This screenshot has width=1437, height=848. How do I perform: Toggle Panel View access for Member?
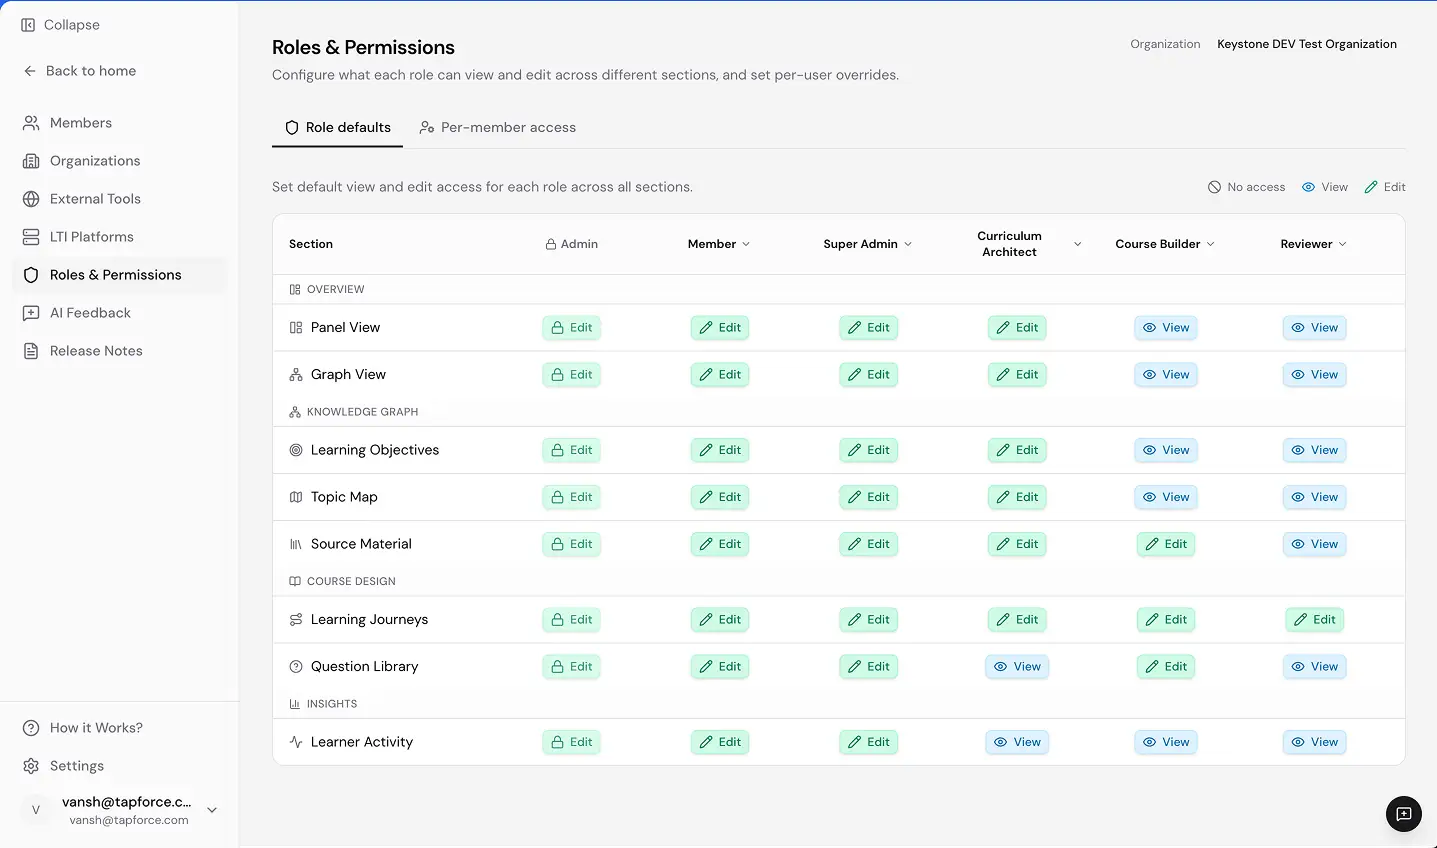pyautogui.click(x=720, y=328)
